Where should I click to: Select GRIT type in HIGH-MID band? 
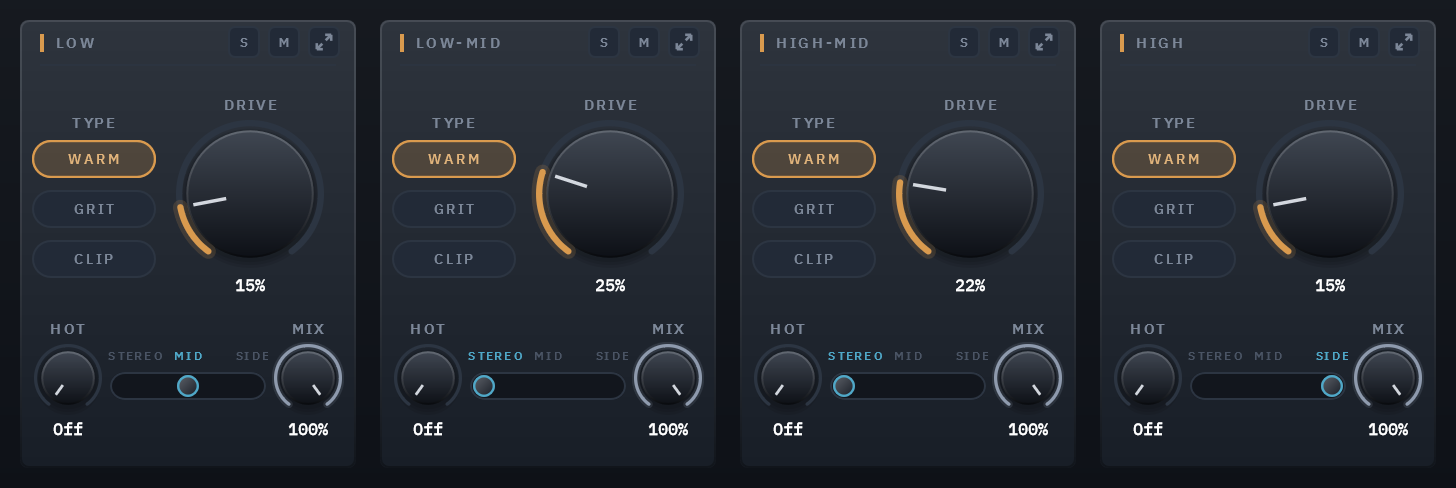(x=814, y=209)
